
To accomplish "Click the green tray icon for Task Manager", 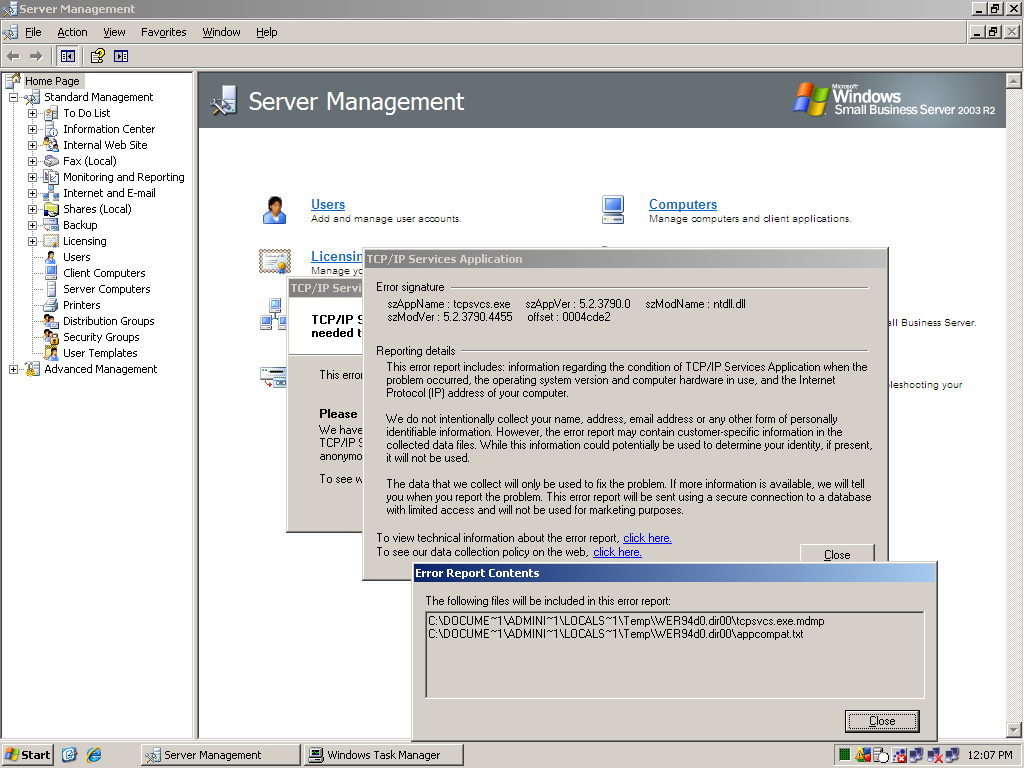I will (844, 755).
